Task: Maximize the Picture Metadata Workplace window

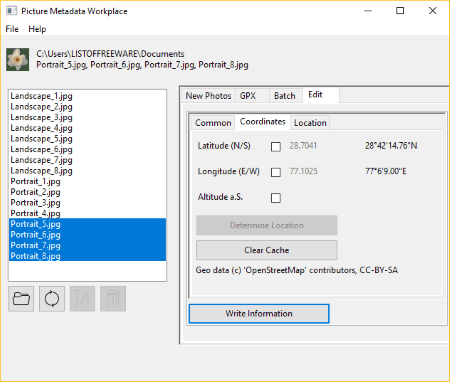Action: tap(400, 11)
